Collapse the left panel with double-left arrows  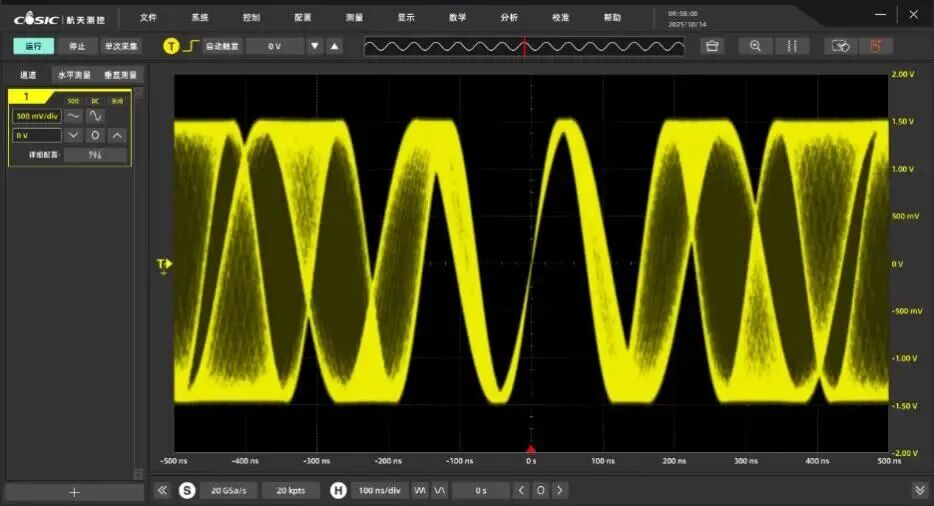click(162, 490)
